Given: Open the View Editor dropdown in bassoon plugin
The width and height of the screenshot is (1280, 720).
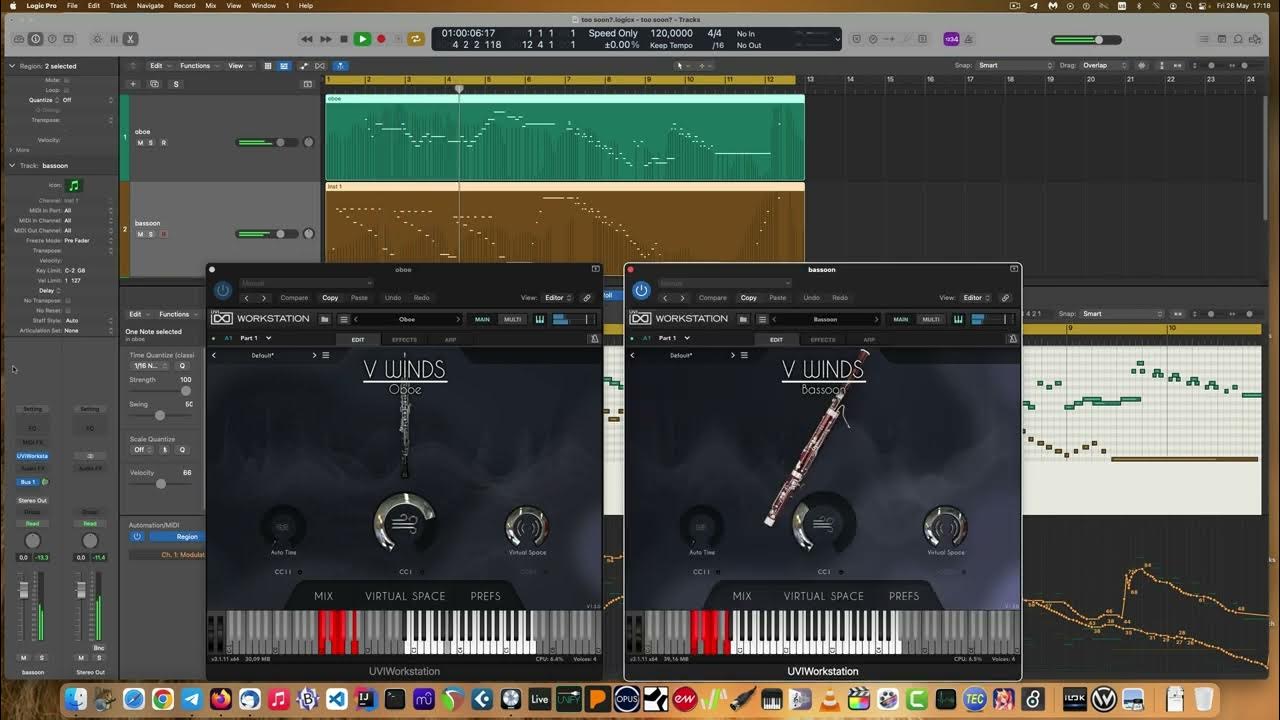Looking at the screenshot, I should coord(976,297).
